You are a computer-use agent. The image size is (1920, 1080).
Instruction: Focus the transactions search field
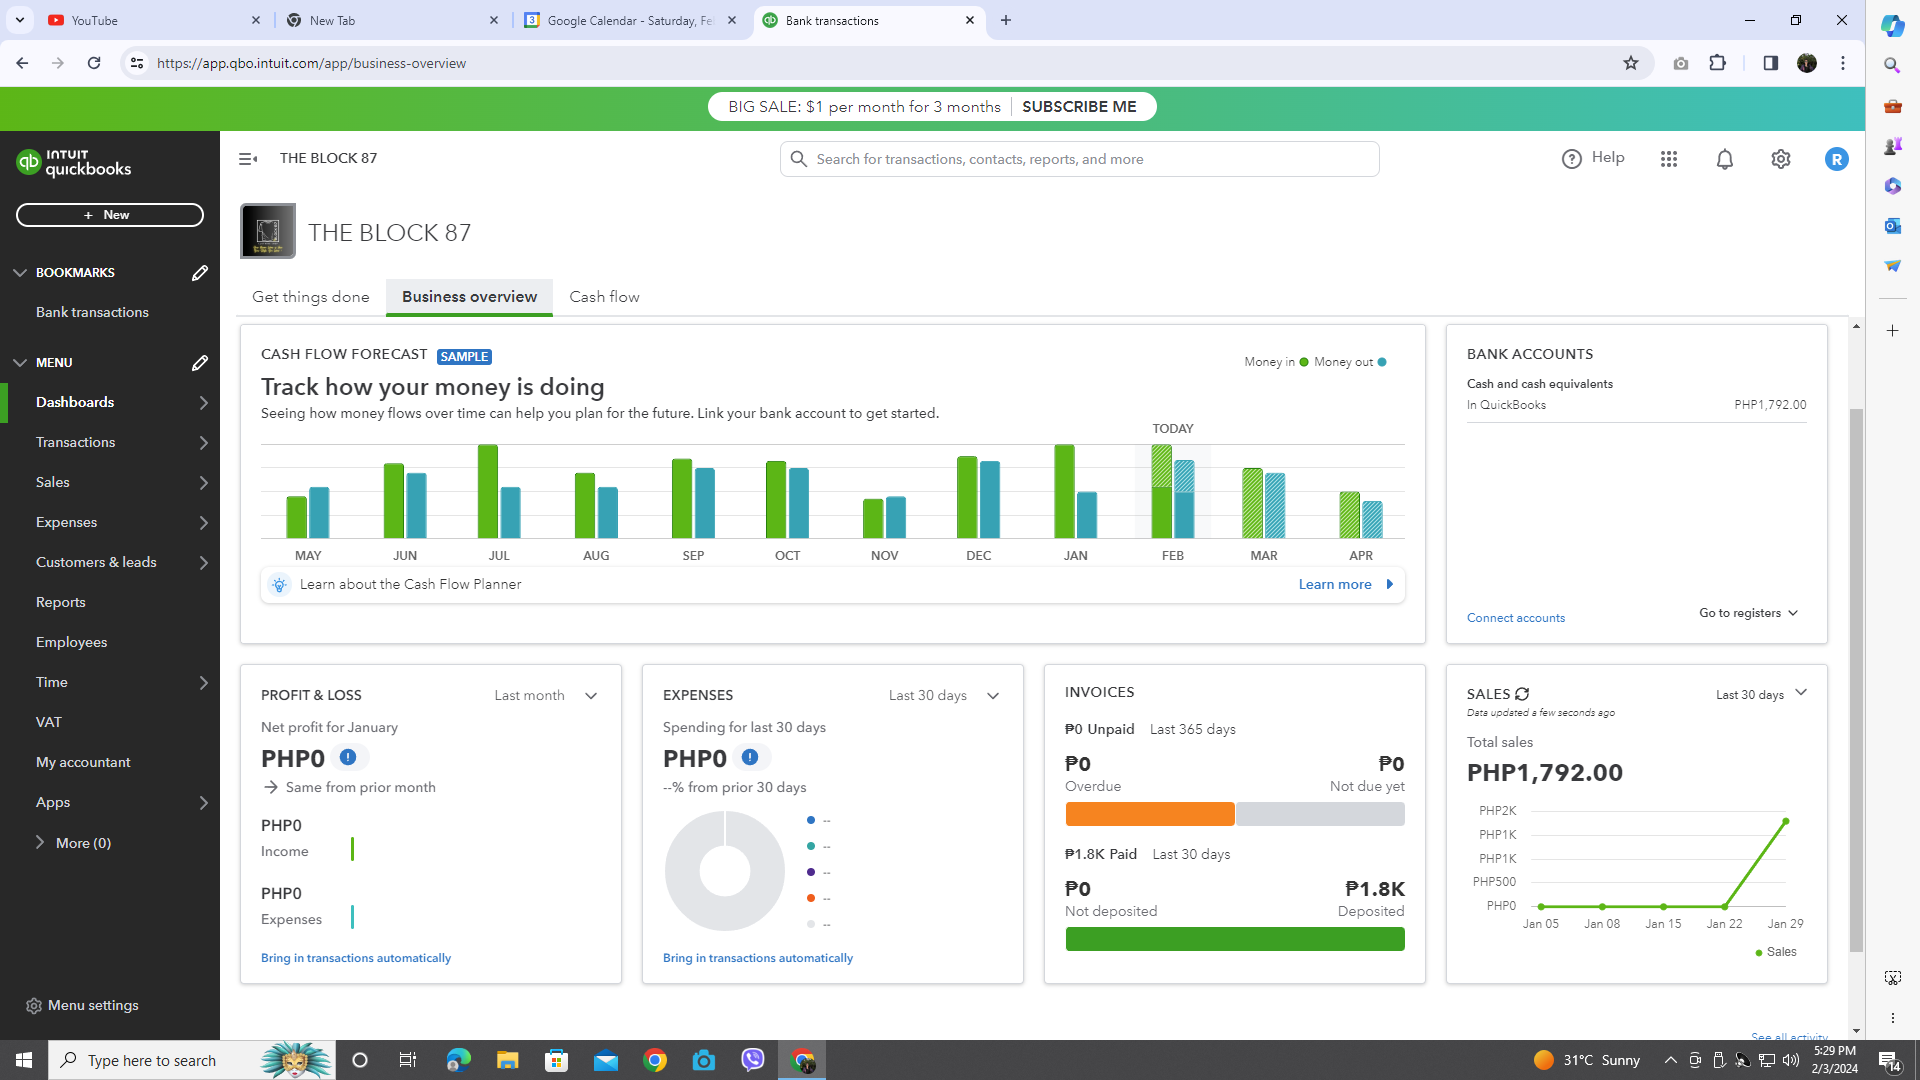1079,159
